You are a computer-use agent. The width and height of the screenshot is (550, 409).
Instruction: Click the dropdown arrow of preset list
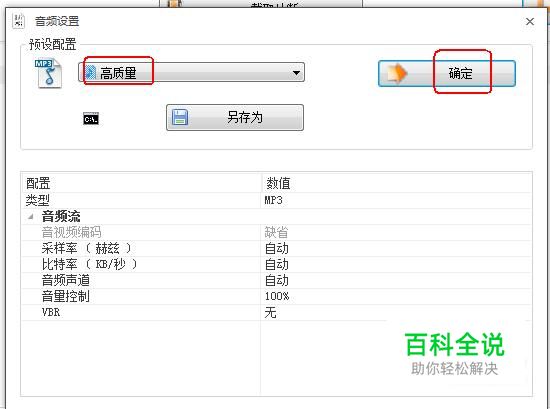click(296, 73)
